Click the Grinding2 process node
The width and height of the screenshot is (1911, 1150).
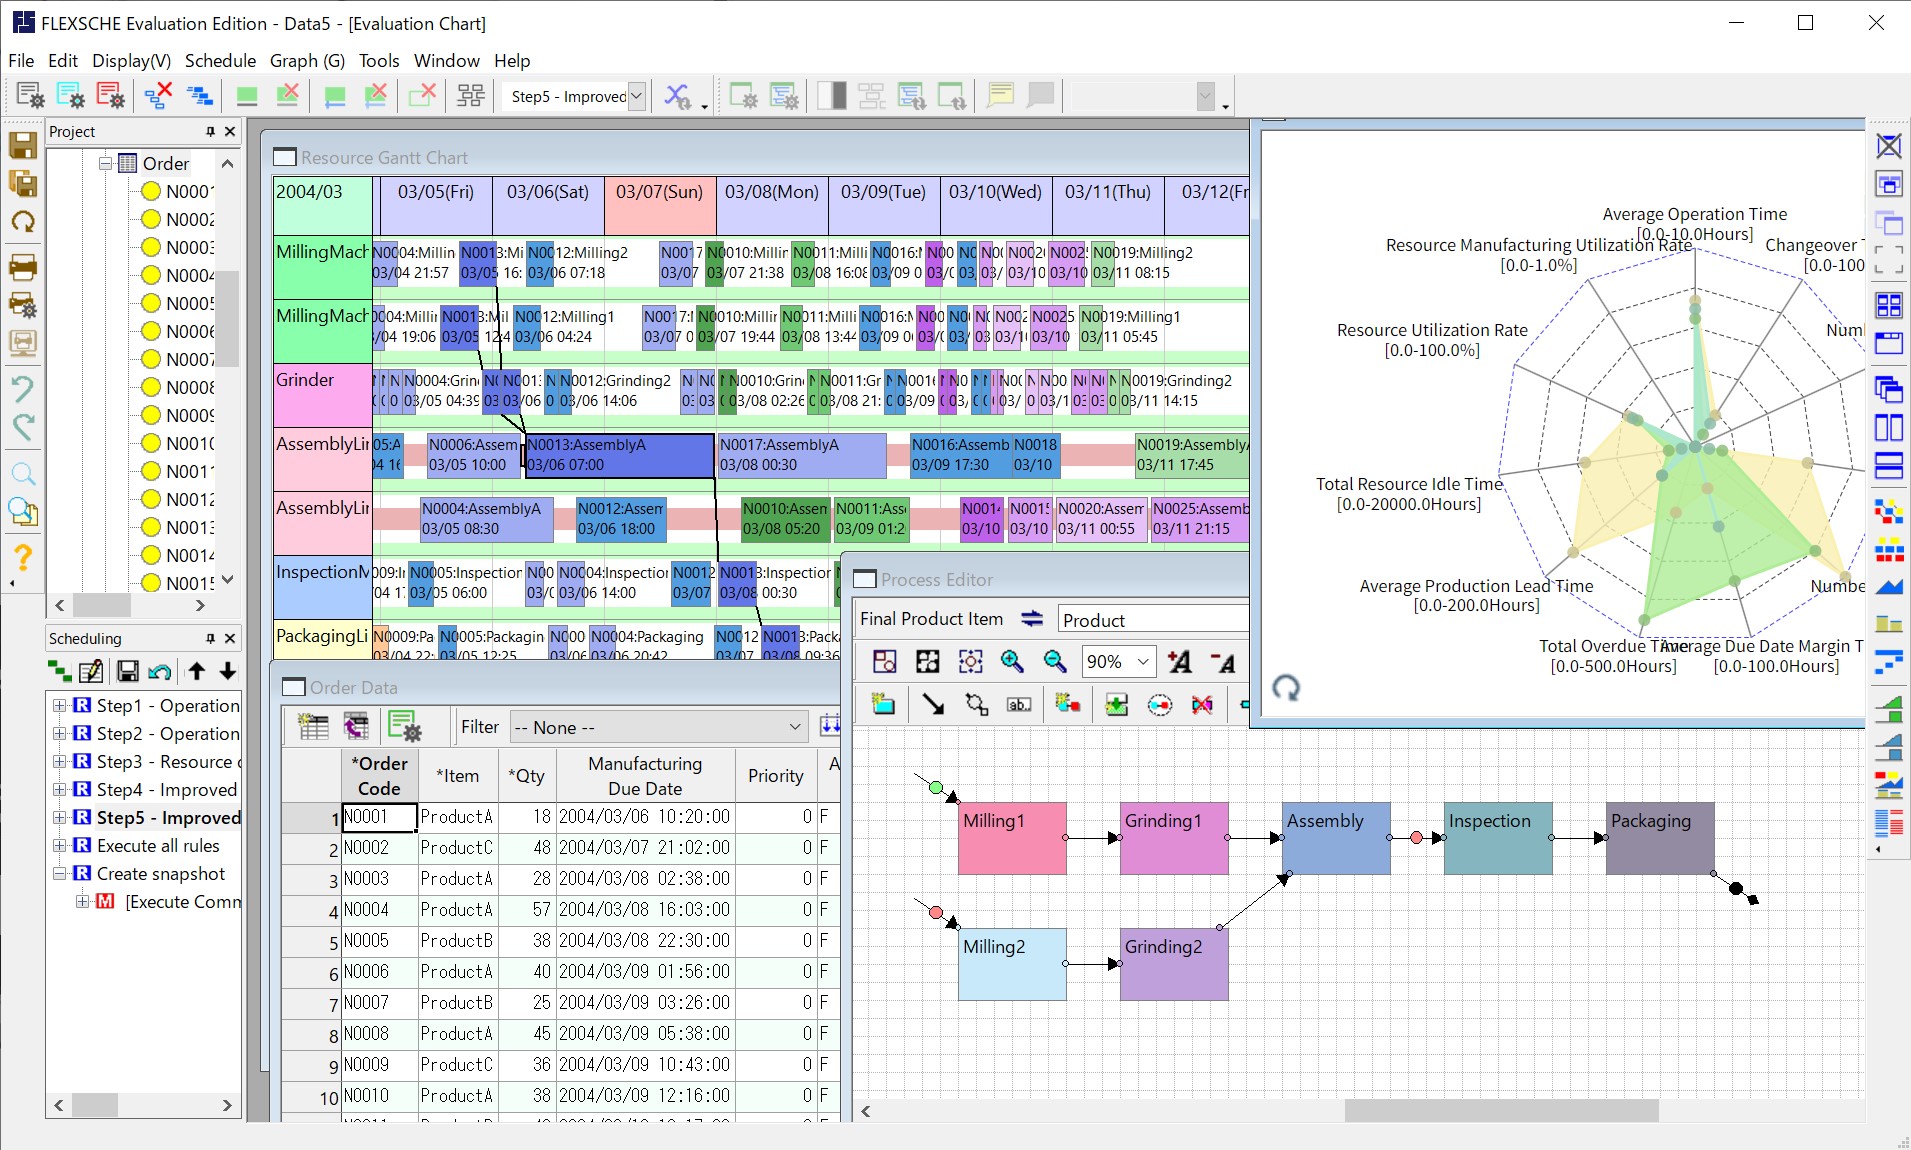pos(1174,964)
